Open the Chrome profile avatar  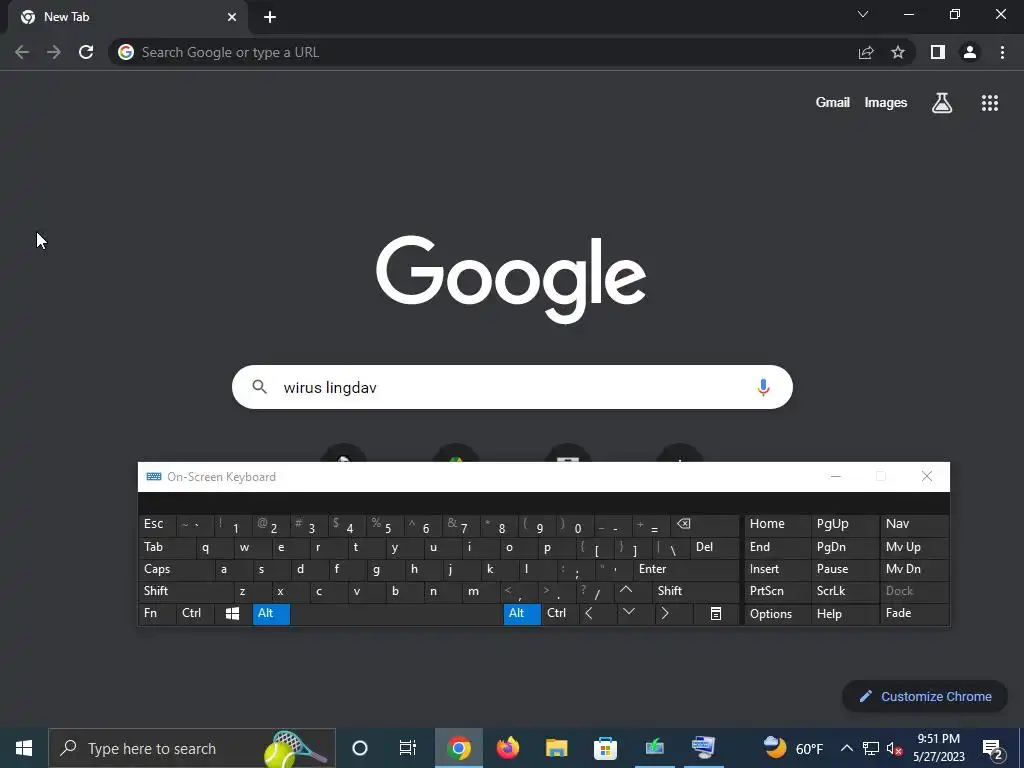(970, 52)
